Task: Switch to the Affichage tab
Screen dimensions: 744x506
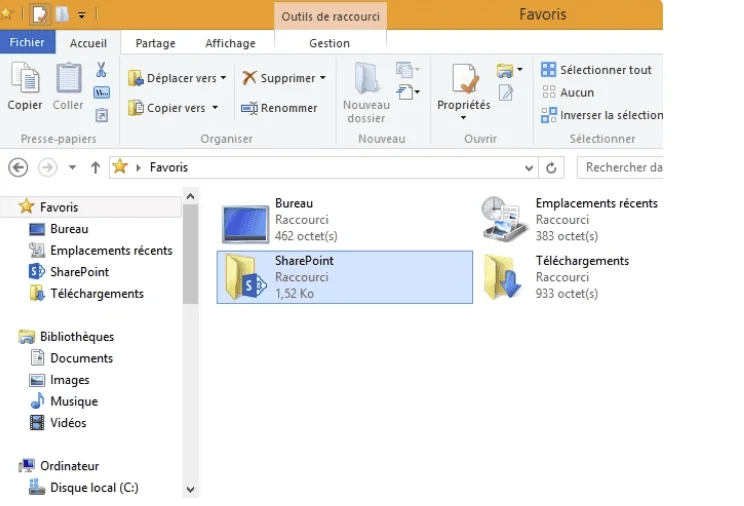Action: click(230, 43)
